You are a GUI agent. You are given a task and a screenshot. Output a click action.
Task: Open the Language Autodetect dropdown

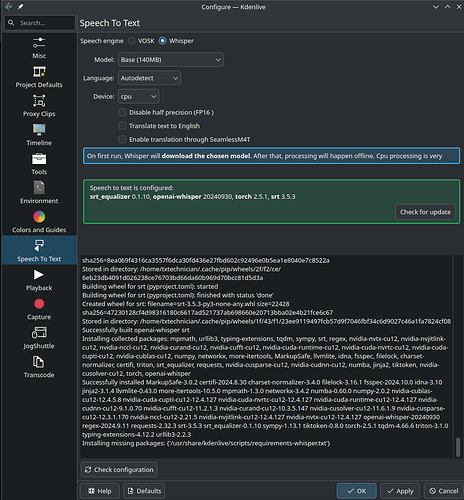149,78
